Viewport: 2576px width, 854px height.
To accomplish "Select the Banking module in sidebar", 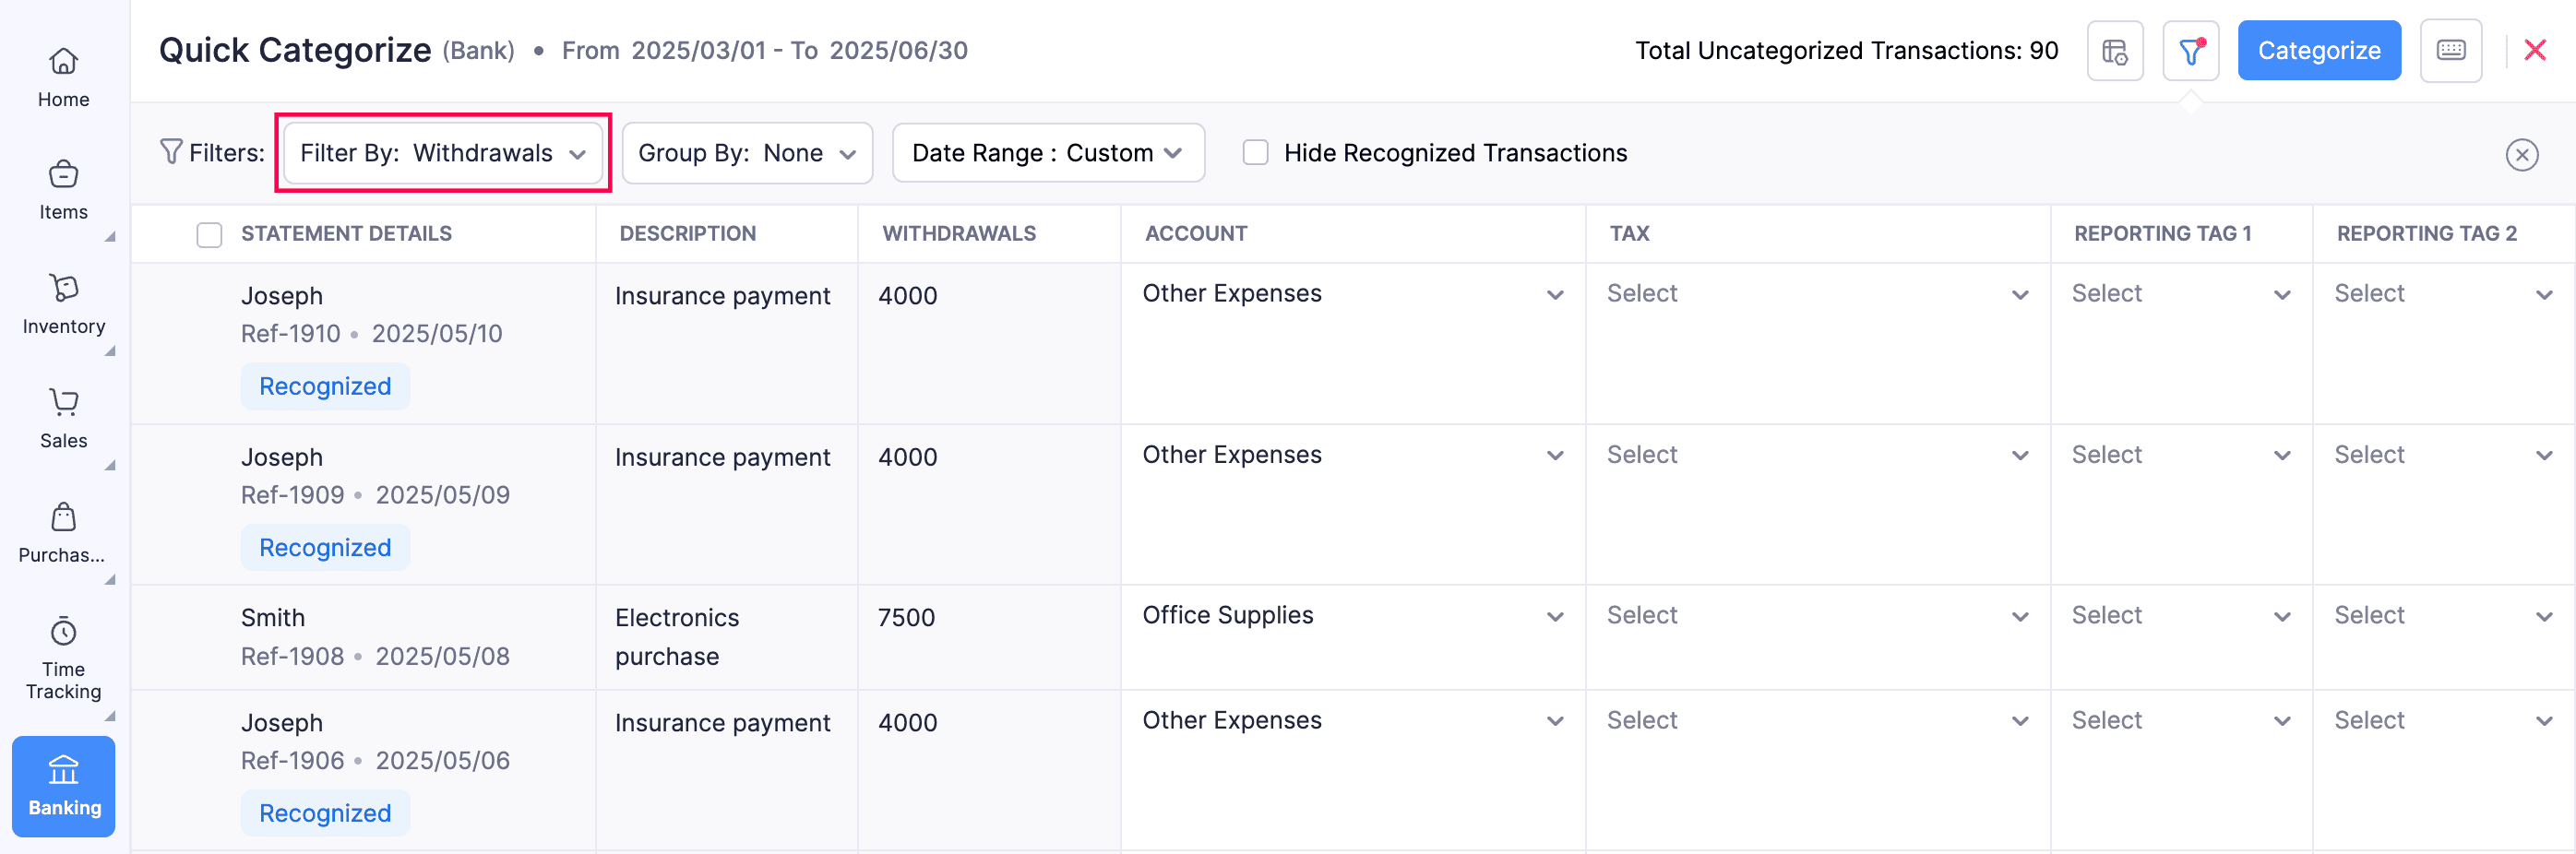I will click(x=63, y=786).
